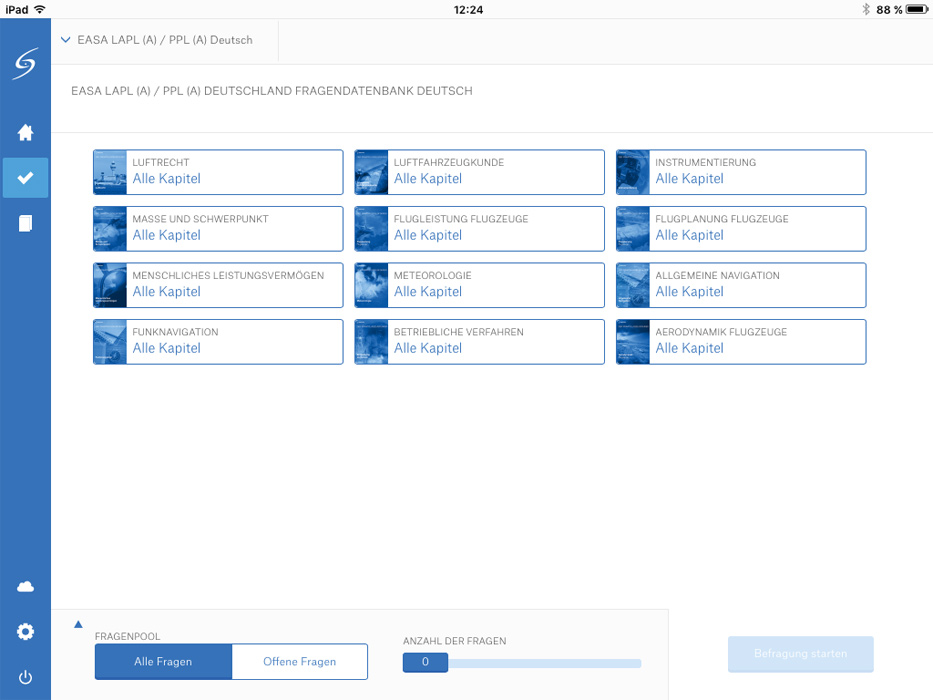
Task: Click the FUNKNAVIGATION subject label
Action: (x=176, y=332)
